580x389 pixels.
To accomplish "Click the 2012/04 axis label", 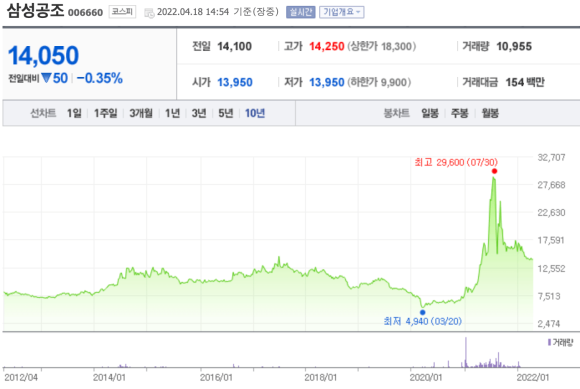I will [21, 378].
